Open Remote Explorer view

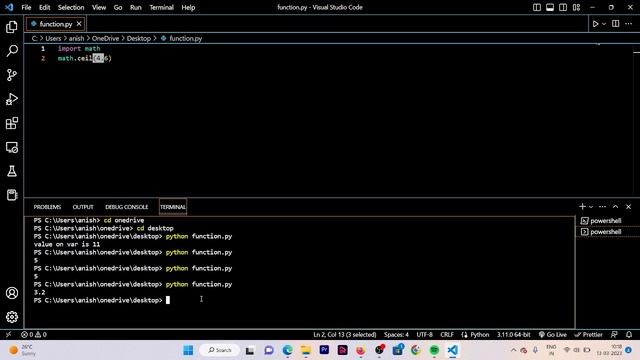[12, 147]
